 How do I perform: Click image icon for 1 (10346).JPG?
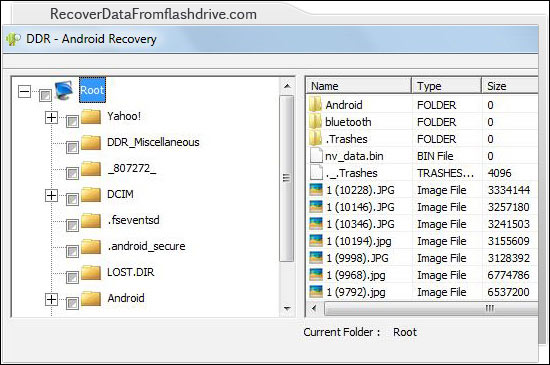(x=316, y=224)
